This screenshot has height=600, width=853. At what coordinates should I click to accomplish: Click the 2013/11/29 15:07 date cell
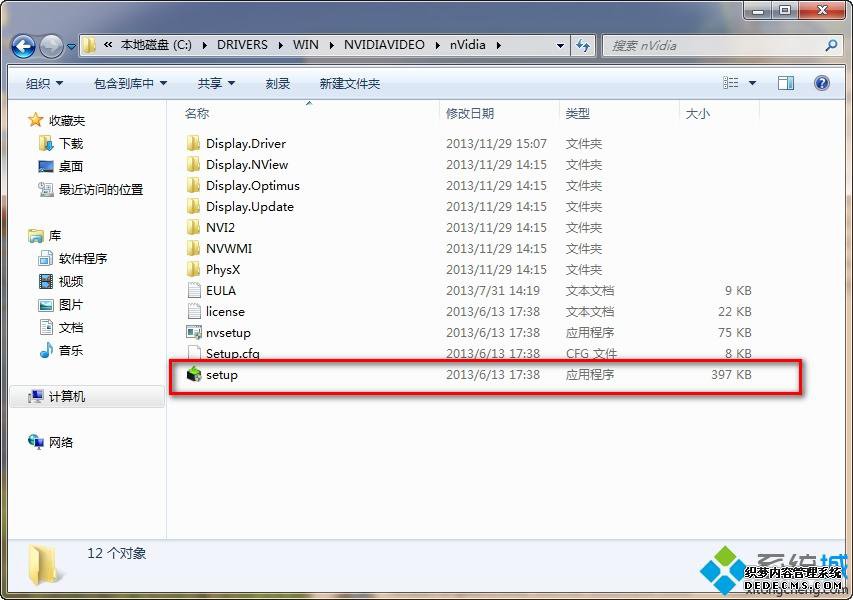click(x=496, y=144)
